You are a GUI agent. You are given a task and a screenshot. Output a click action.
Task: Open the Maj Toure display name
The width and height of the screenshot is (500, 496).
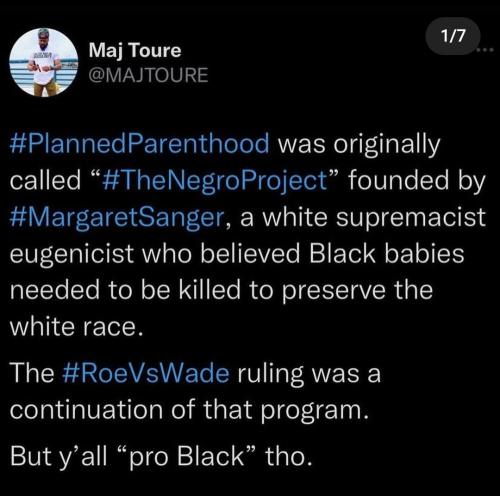(x=135, y=52)
